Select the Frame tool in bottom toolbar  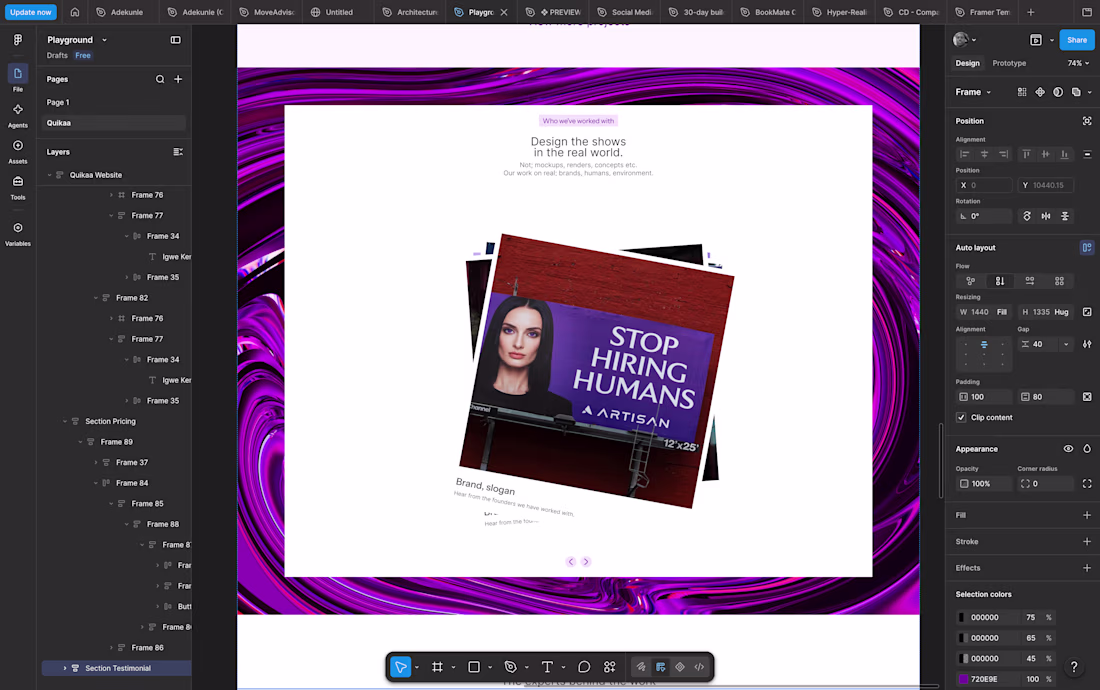[x=437, y=667]
